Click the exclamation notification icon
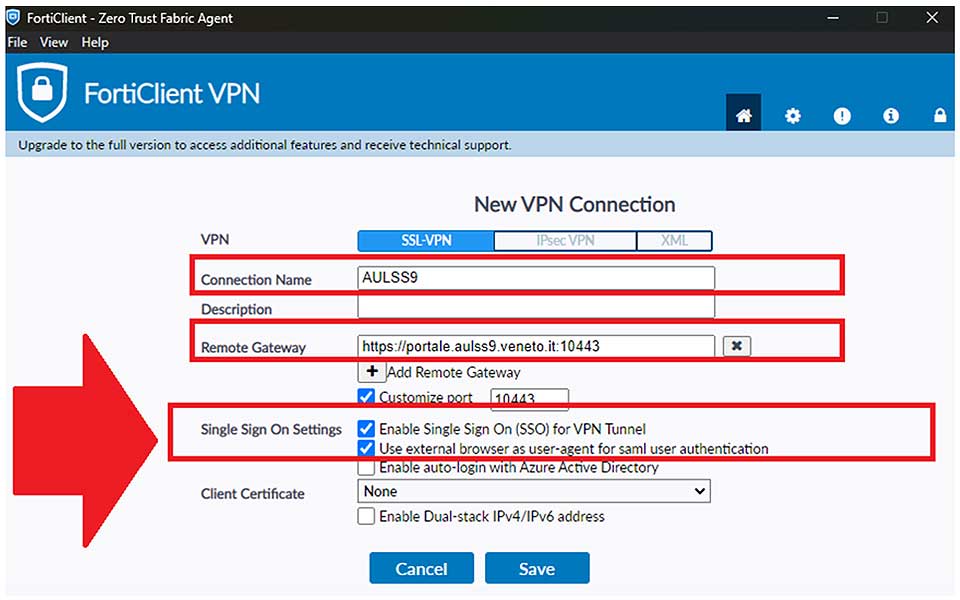 tap(842, 115)
